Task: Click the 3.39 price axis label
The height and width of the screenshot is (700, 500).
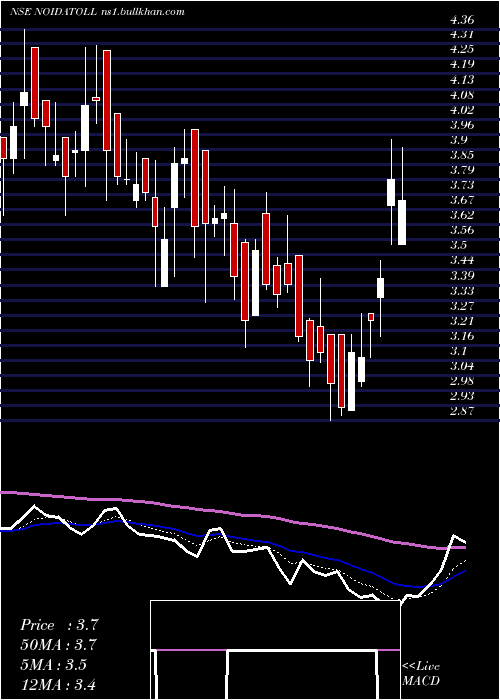Action: (462, 275)
